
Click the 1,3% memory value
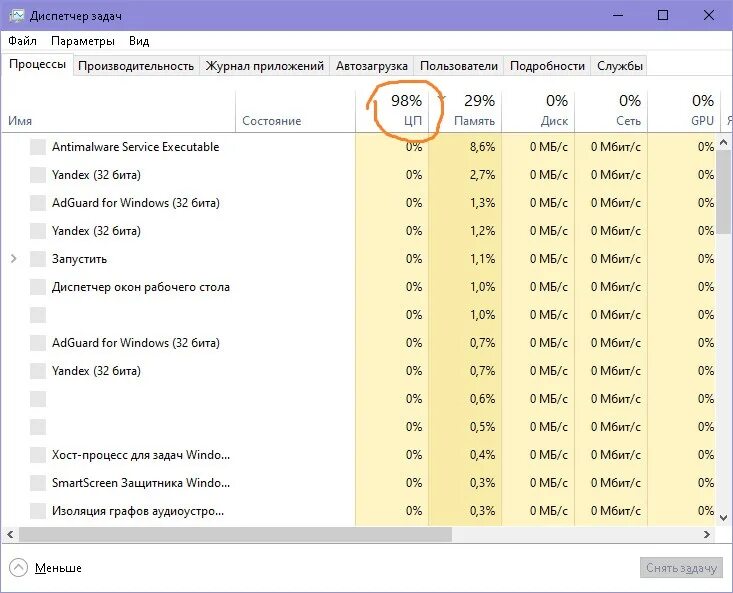coord(482,203)
